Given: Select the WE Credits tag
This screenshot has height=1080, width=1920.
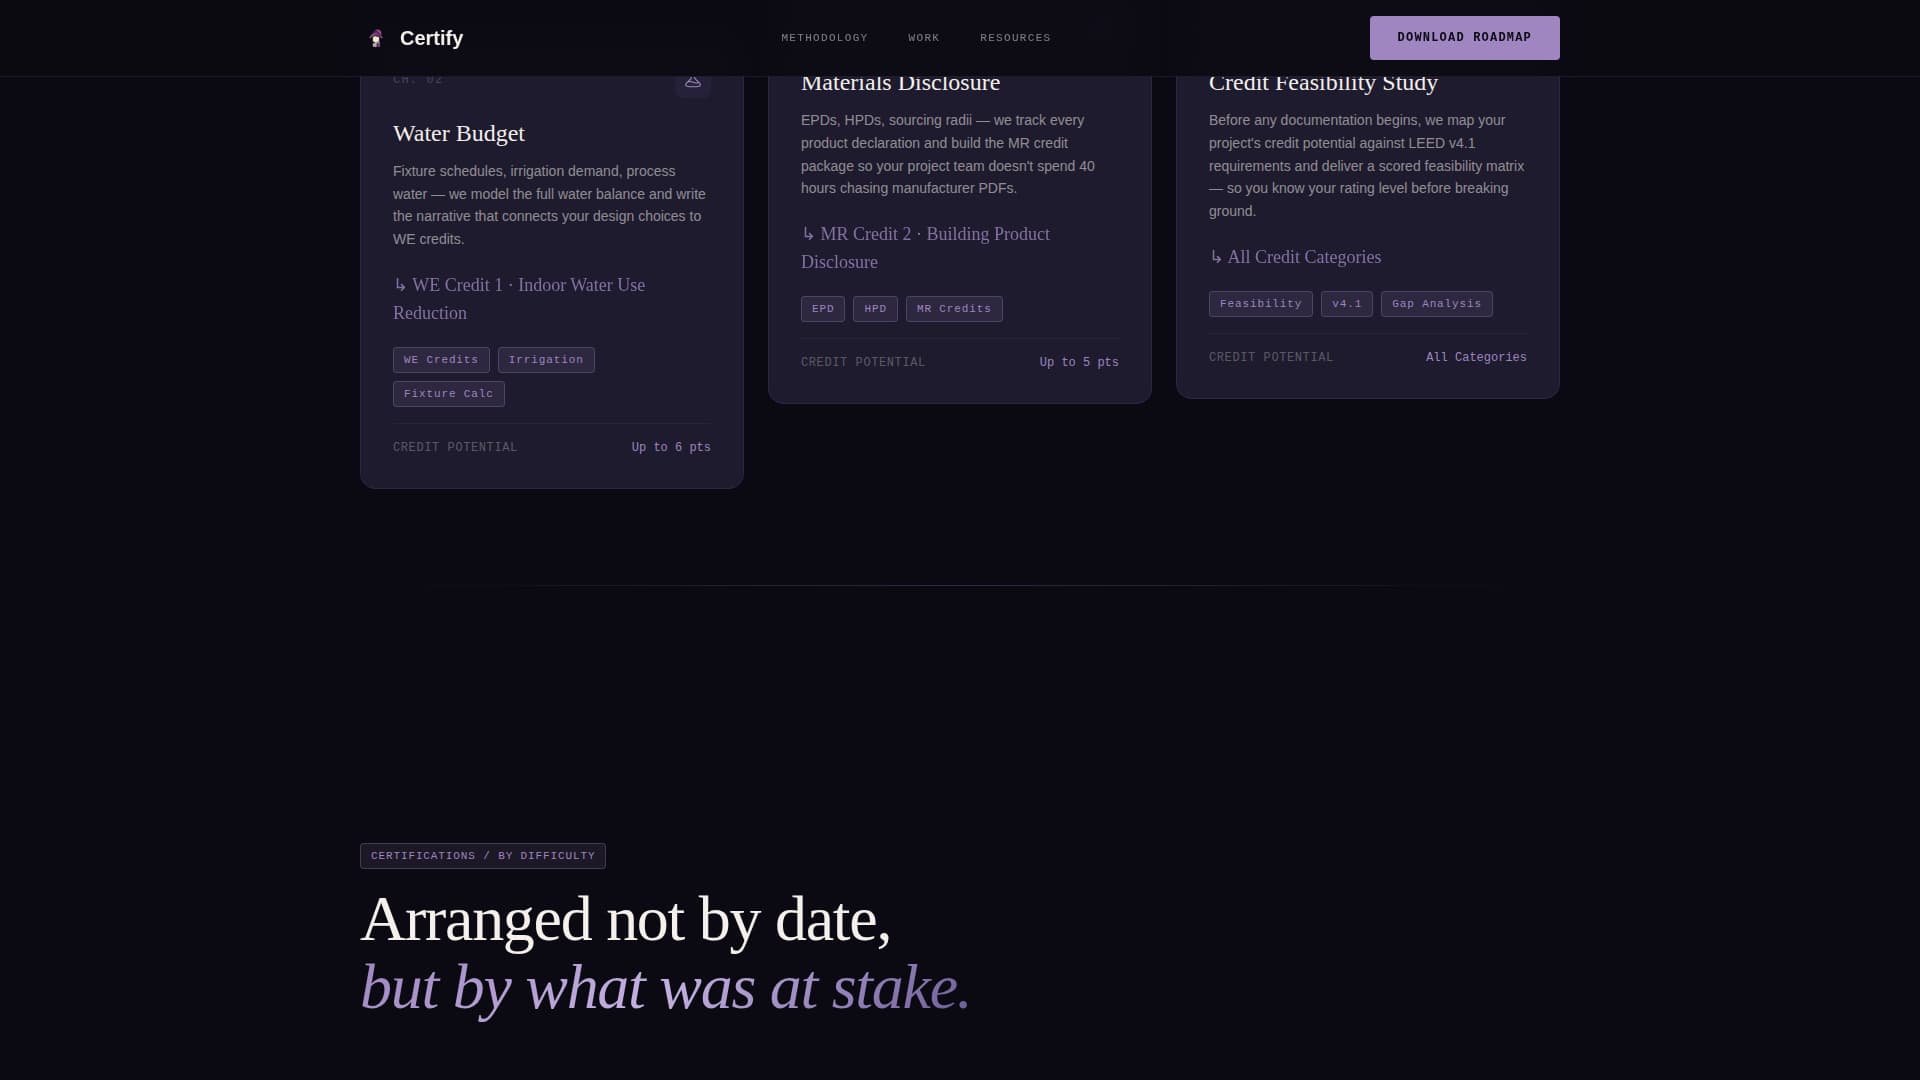Looking at the screenshot, I should tap(441, 360).
